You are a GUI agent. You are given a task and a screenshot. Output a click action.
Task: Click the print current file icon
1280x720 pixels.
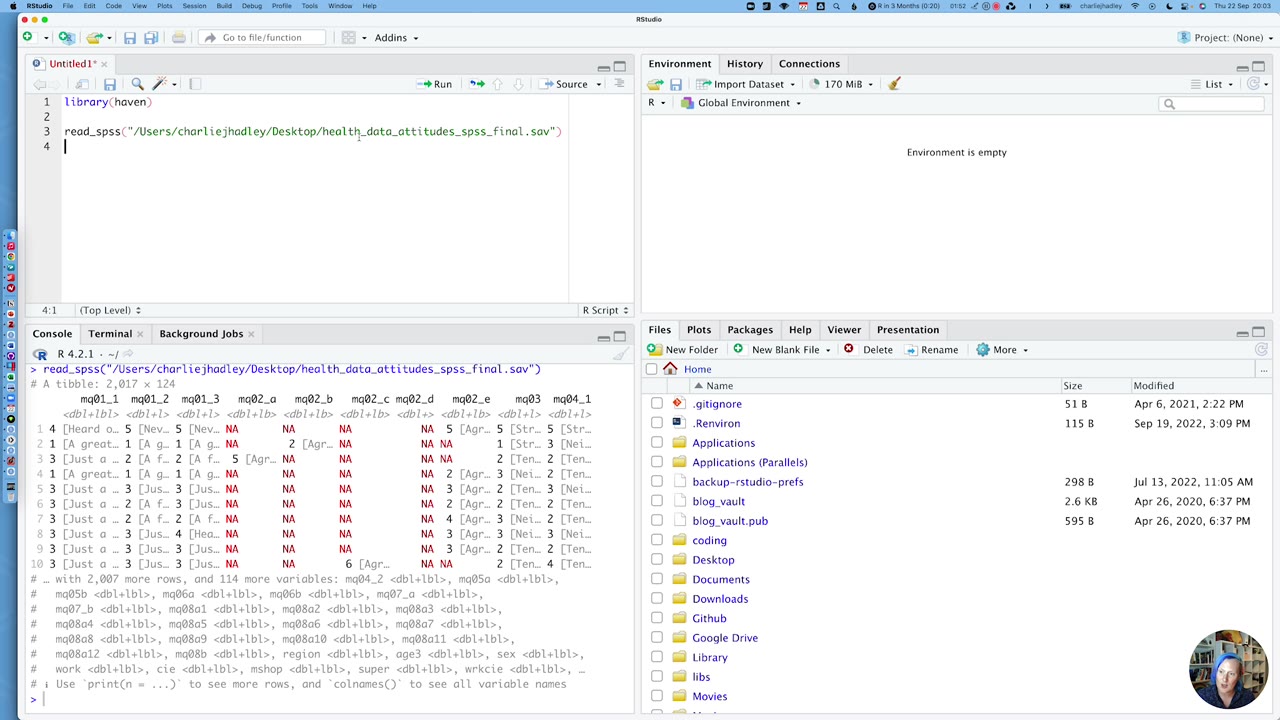pyautogui.click(x=178, y=38)
